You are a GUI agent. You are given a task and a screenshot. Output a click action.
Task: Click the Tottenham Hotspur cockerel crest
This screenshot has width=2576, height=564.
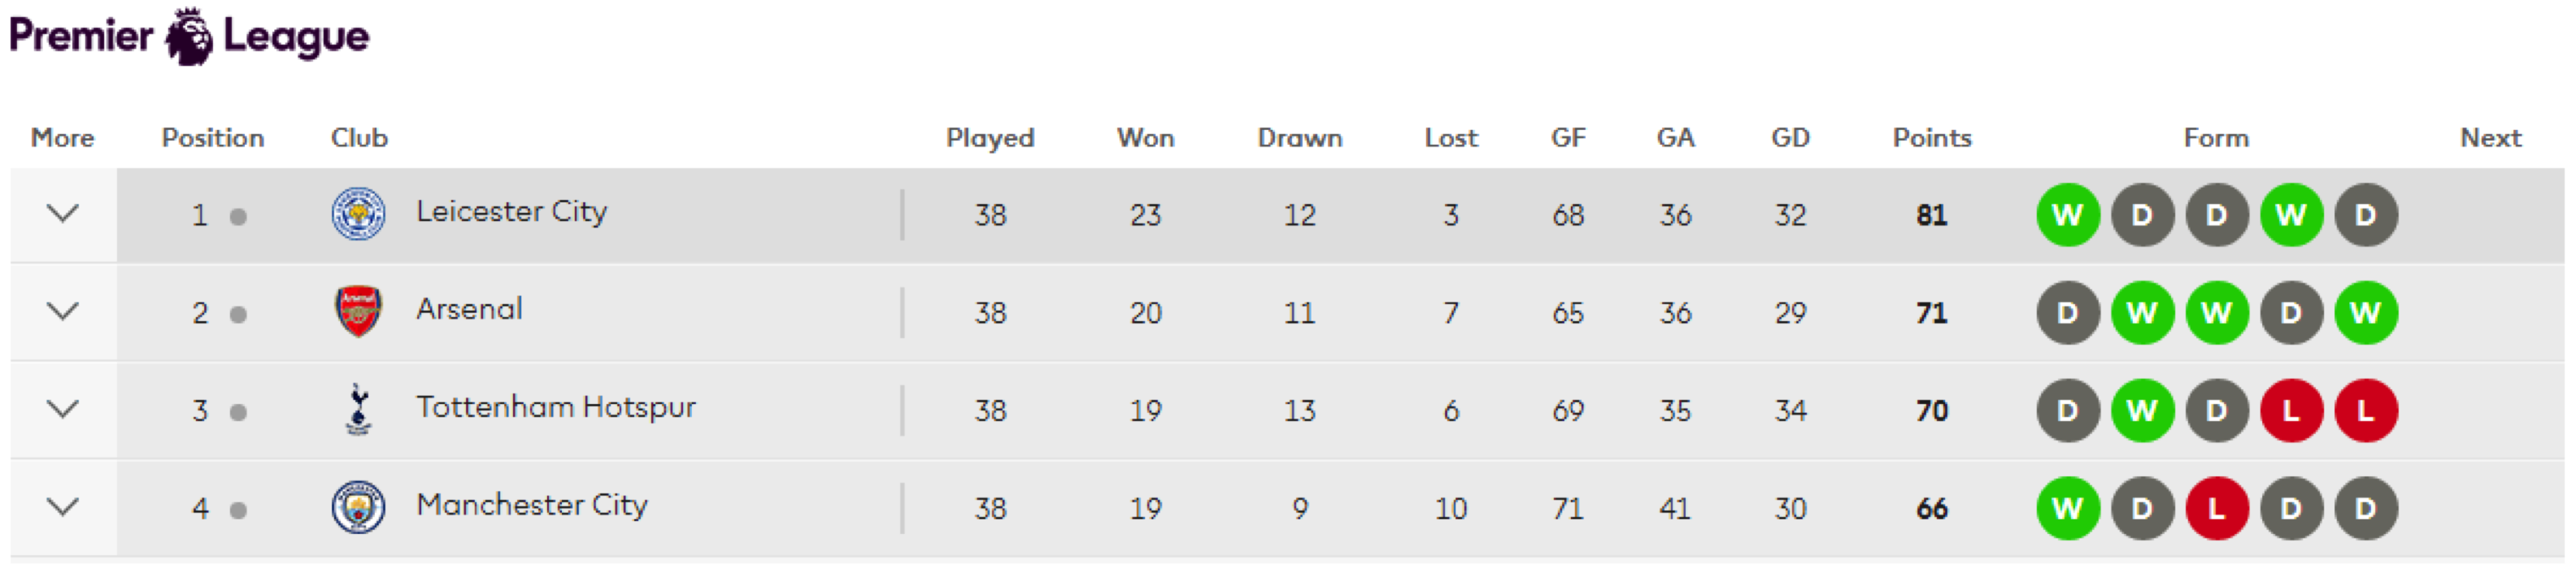[358, 409]
